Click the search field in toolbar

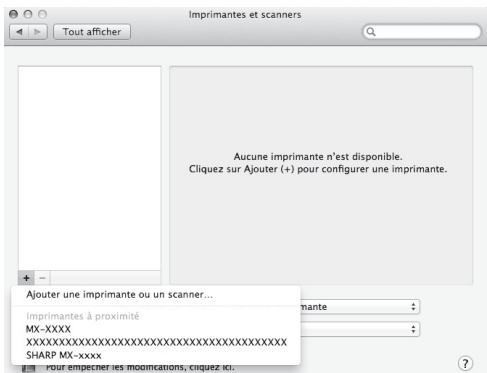pos(422,32)
